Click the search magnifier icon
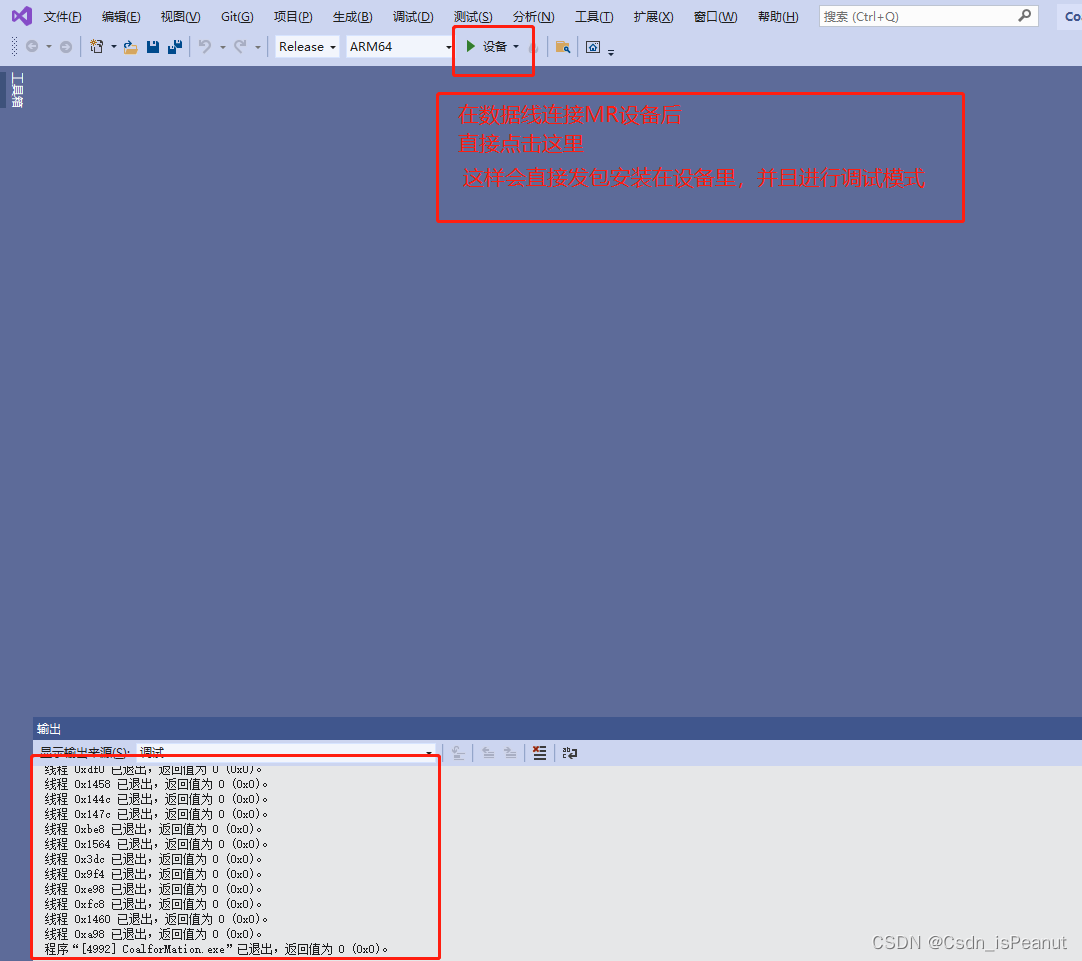1082x961 pixels. click(x=1025, y=16)
